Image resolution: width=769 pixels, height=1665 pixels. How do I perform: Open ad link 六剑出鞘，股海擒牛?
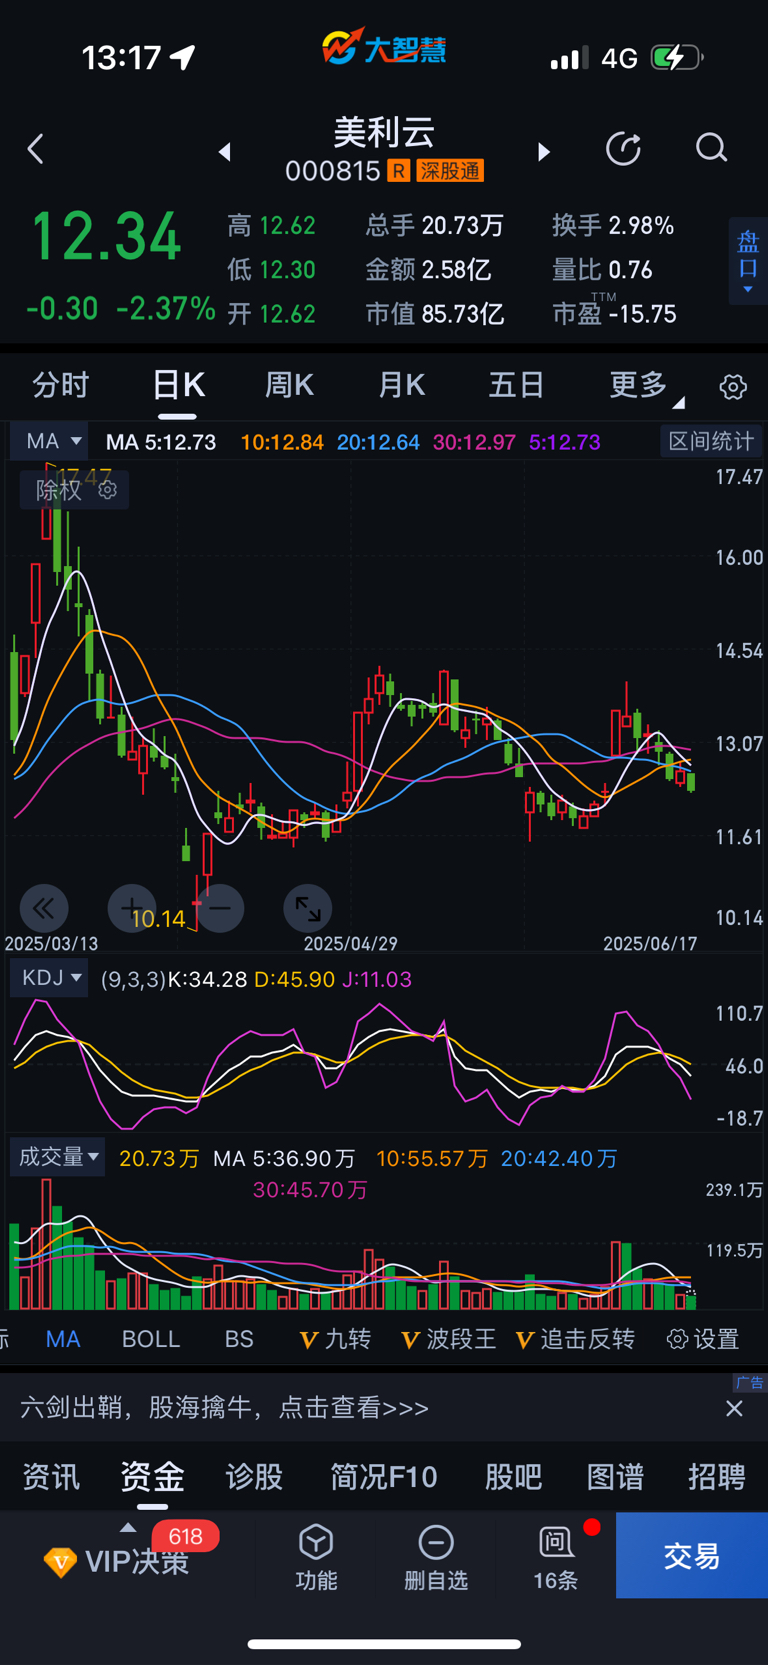pos(224,1408)
